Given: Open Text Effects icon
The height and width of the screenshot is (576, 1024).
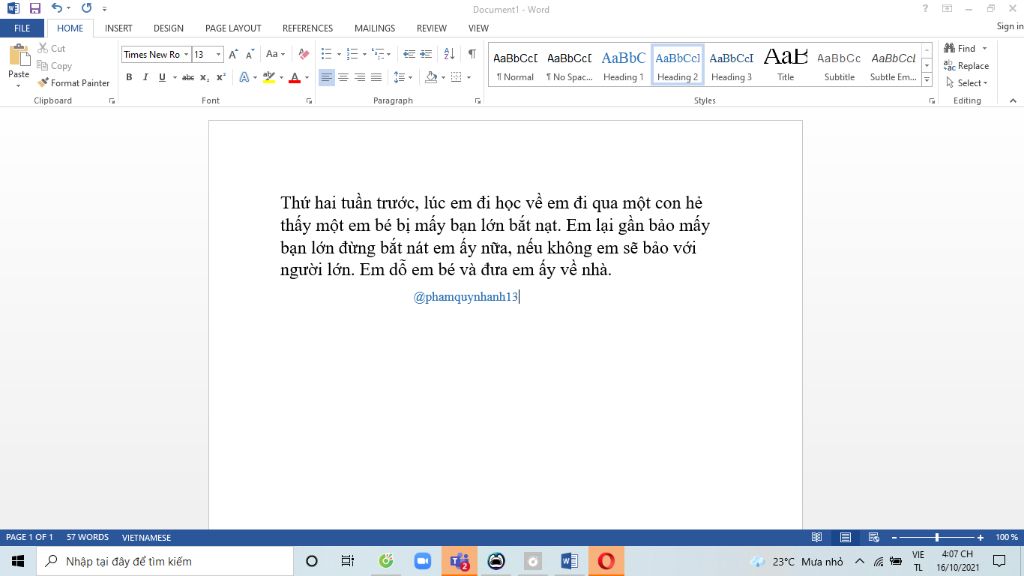Looking at the screenshot, I should [244, 77].
